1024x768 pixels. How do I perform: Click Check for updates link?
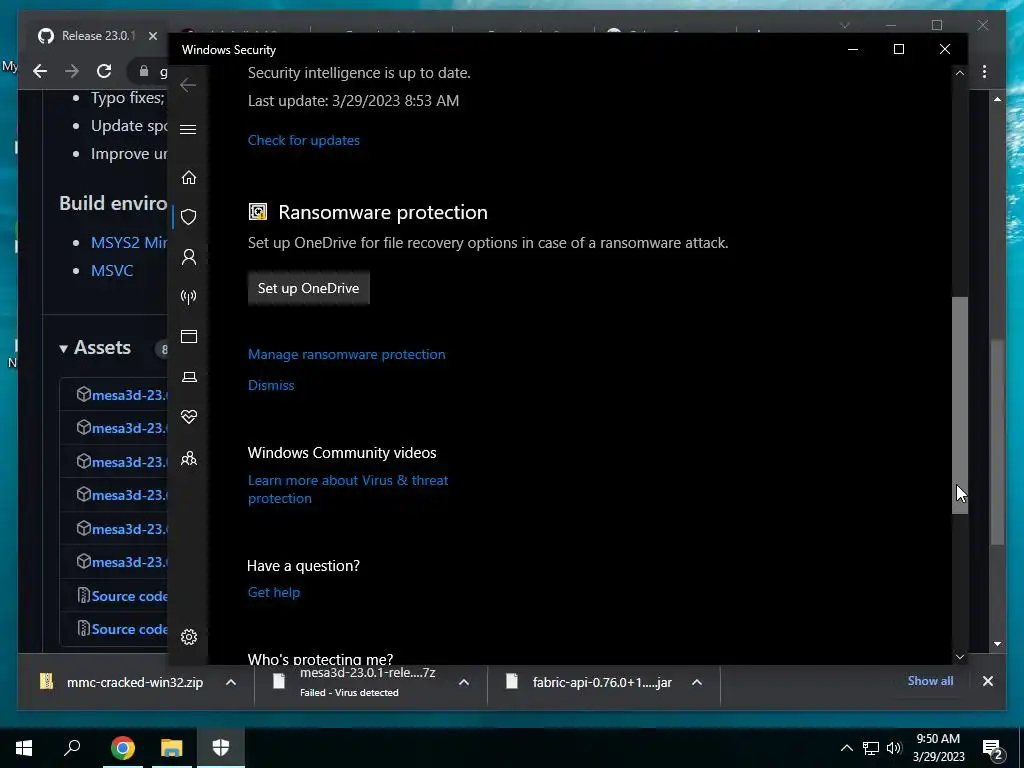(304, 140)
